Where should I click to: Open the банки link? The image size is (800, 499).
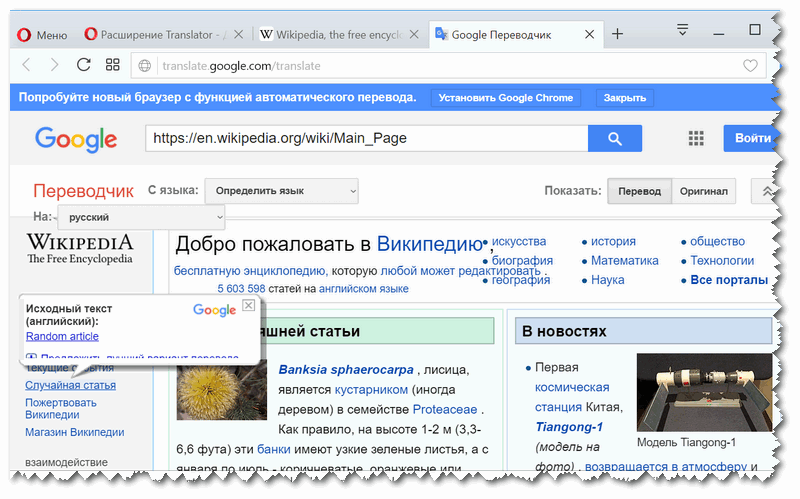[x=273, y=450]
